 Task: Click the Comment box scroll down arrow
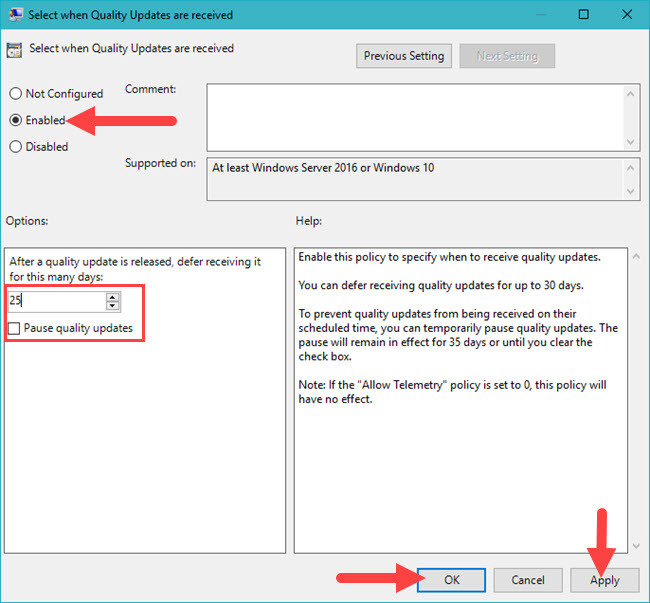coord(631,142)
